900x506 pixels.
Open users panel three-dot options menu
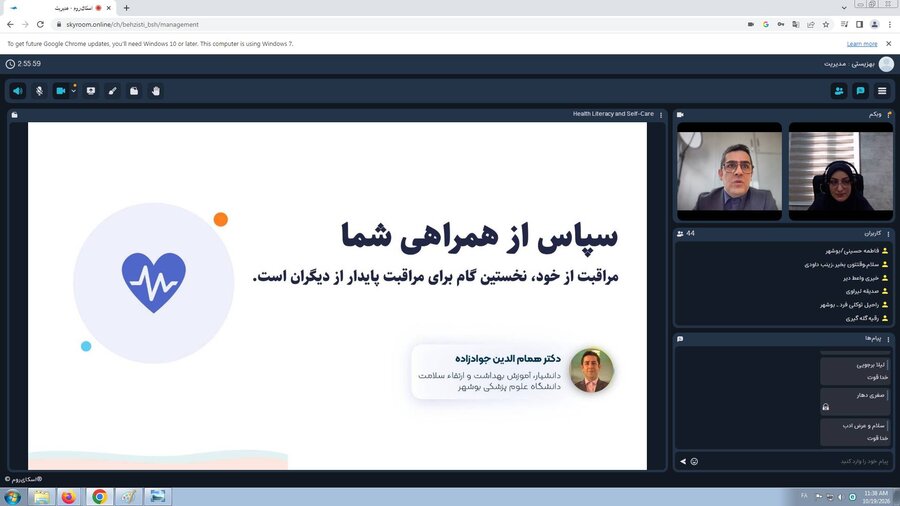[x=889, y=234]
